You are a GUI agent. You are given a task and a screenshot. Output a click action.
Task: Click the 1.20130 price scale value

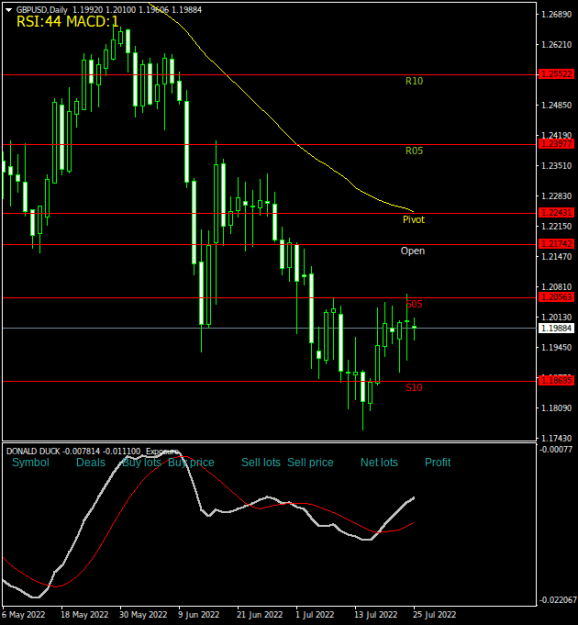point(556,317)
